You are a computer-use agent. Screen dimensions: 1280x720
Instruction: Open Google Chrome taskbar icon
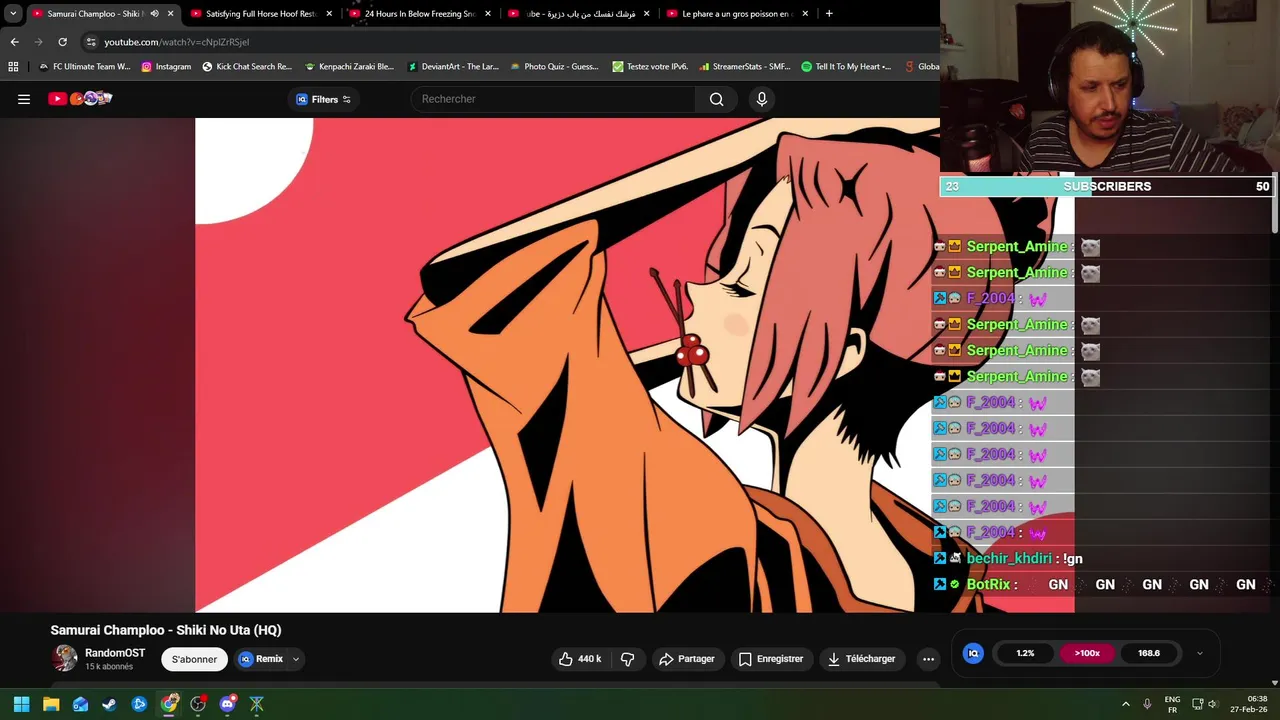pyautogui.click(x=169, y=704)
